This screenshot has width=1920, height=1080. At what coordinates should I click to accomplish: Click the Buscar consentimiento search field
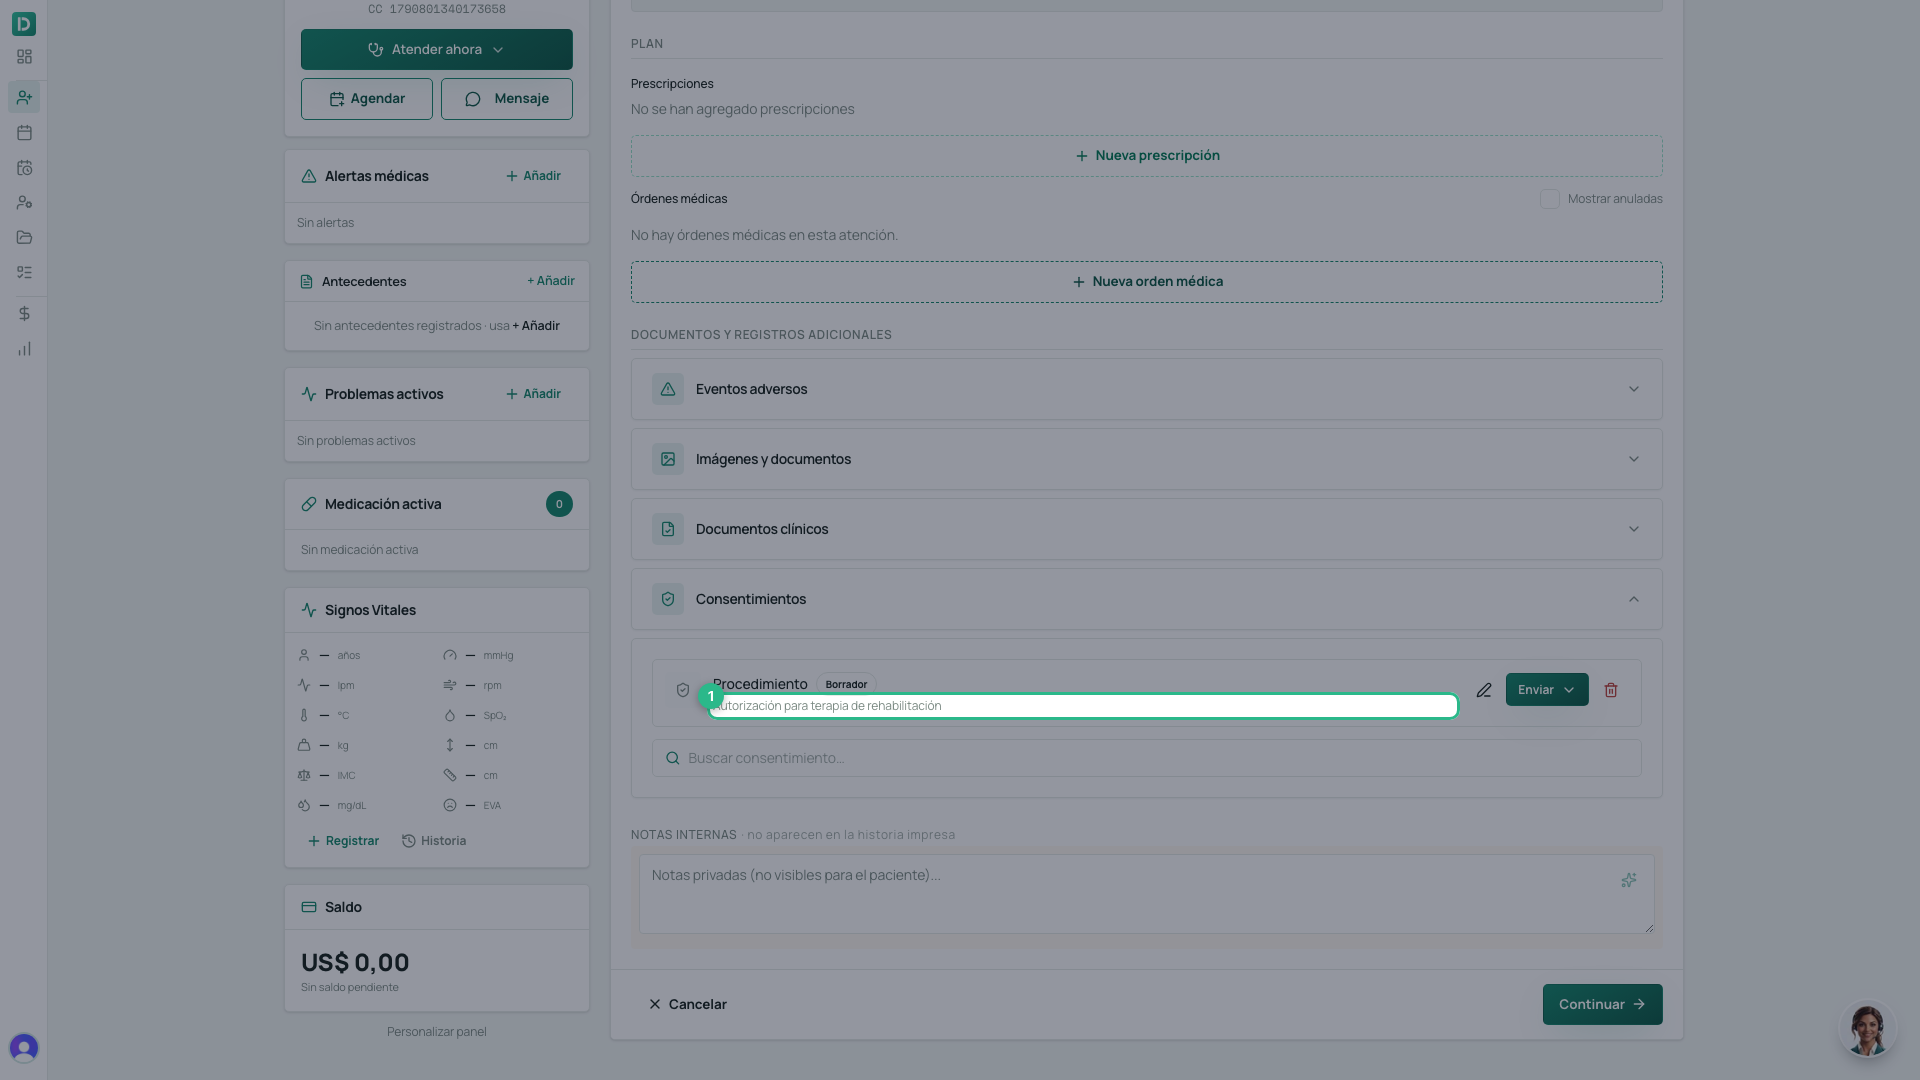point(1146,758)
